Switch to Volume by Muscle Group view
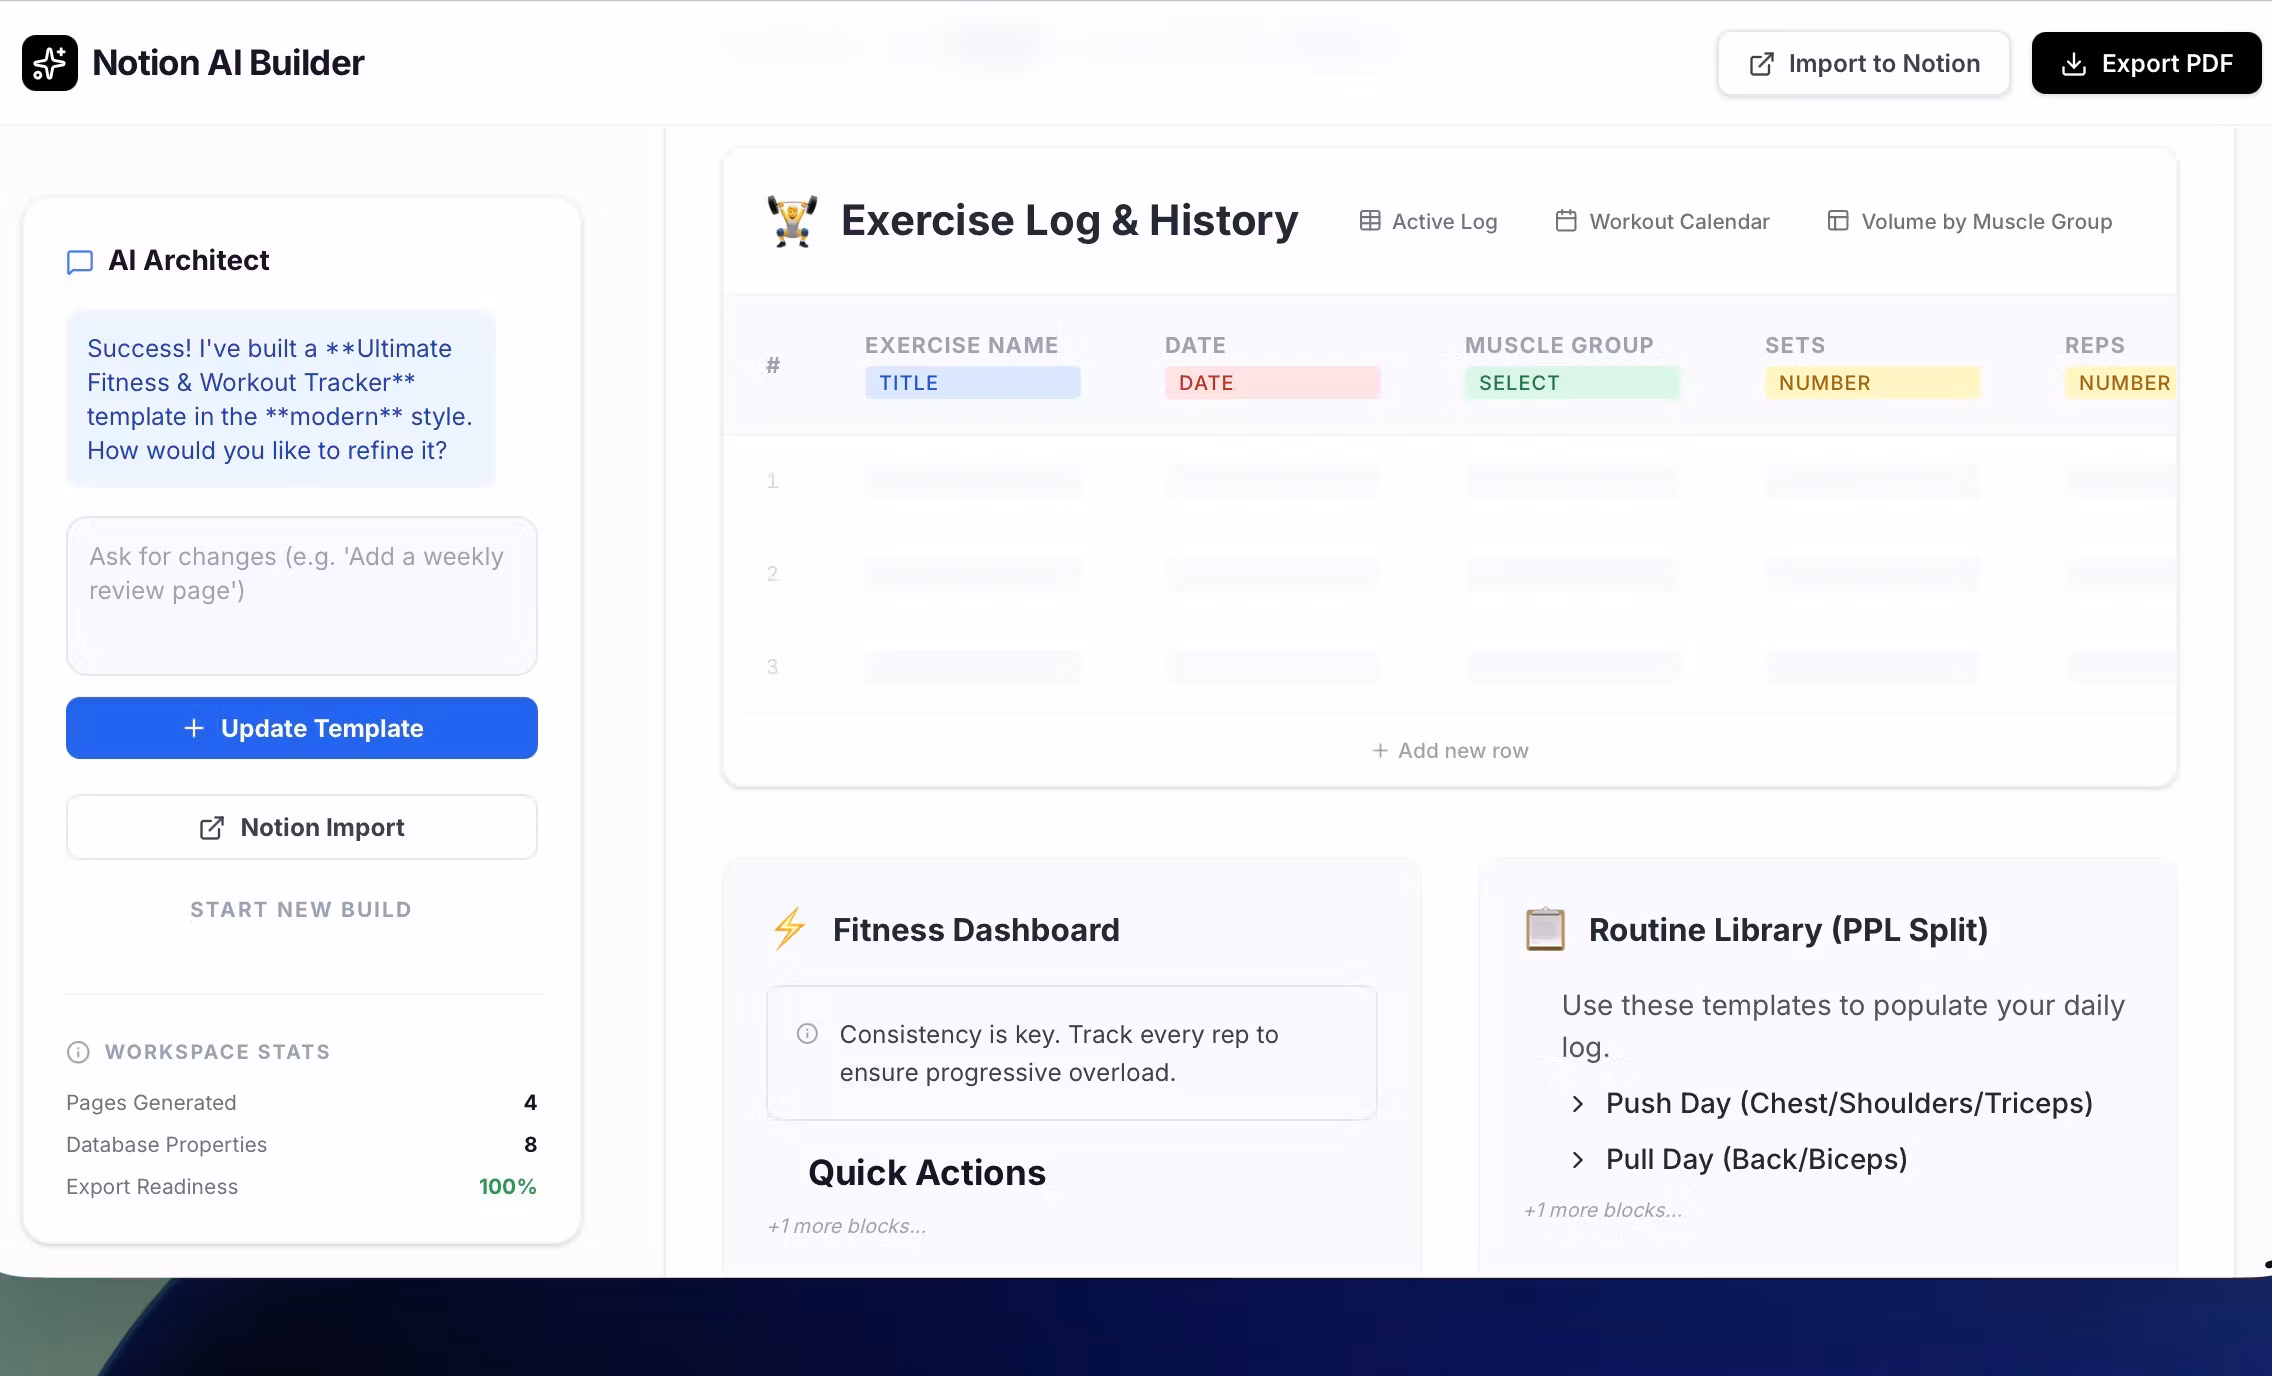The width and height of the screenshot is (2272, 1376). point(1969,221)
